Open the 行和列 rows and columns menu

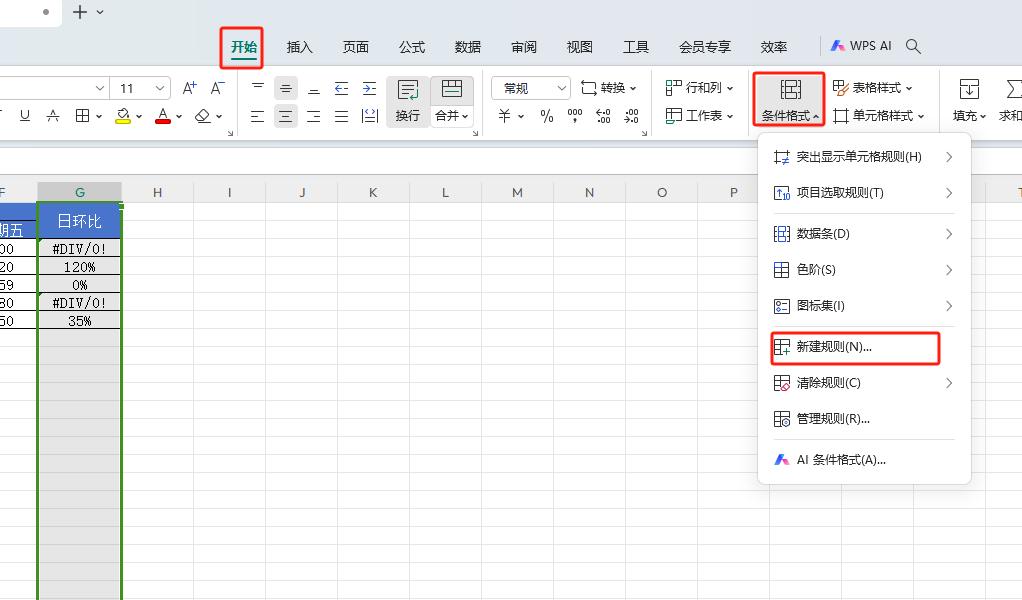coord(699,87)
